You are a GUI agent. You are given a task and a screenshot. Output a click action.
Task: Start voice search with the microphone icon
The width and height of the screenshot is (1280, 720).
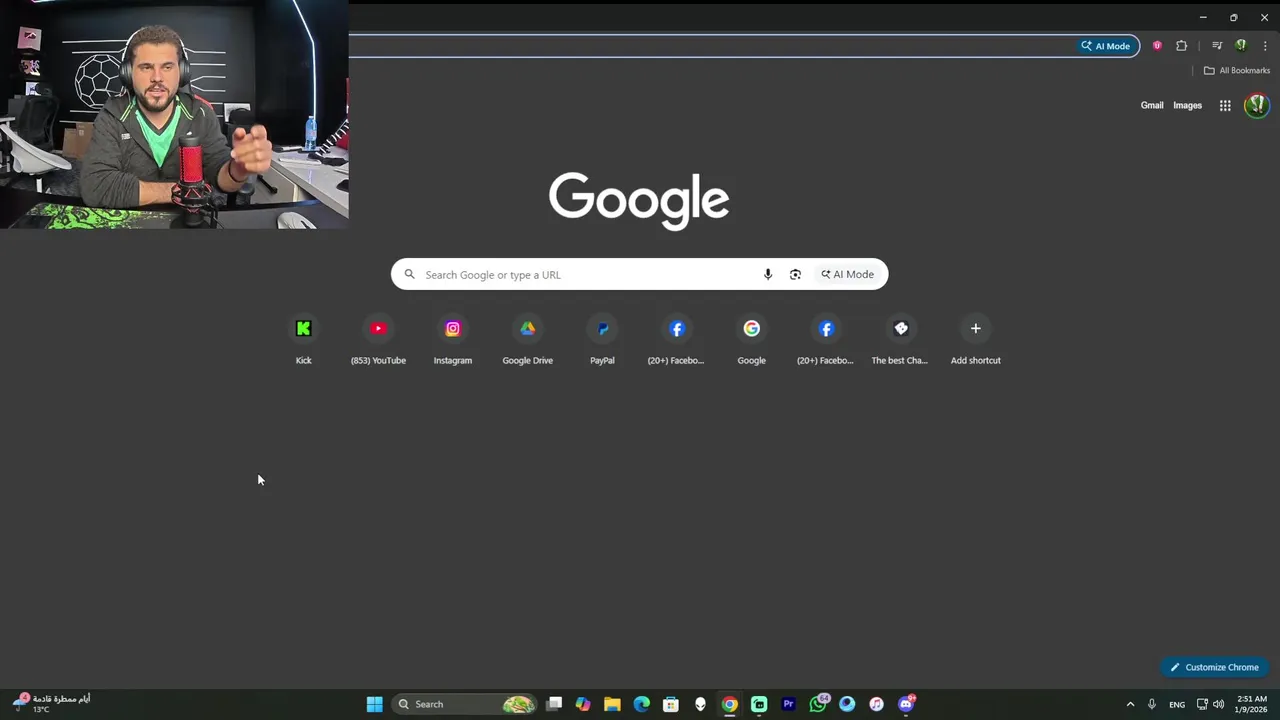pos(768,274)
